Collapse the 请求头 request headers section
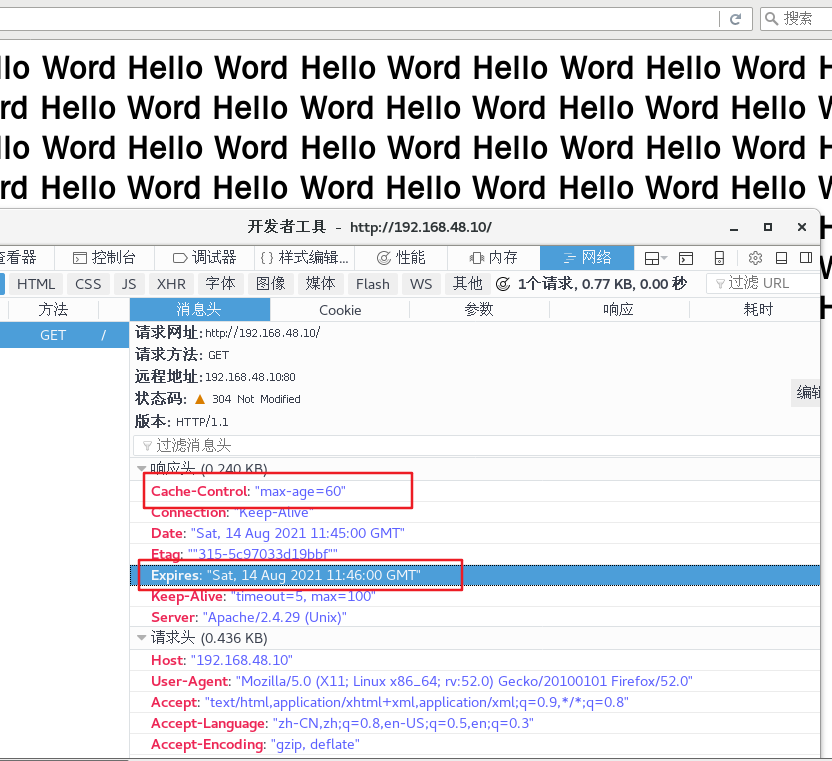Image resolution: width=832 pixels, height=761 pixels. [x=141, y=637]
